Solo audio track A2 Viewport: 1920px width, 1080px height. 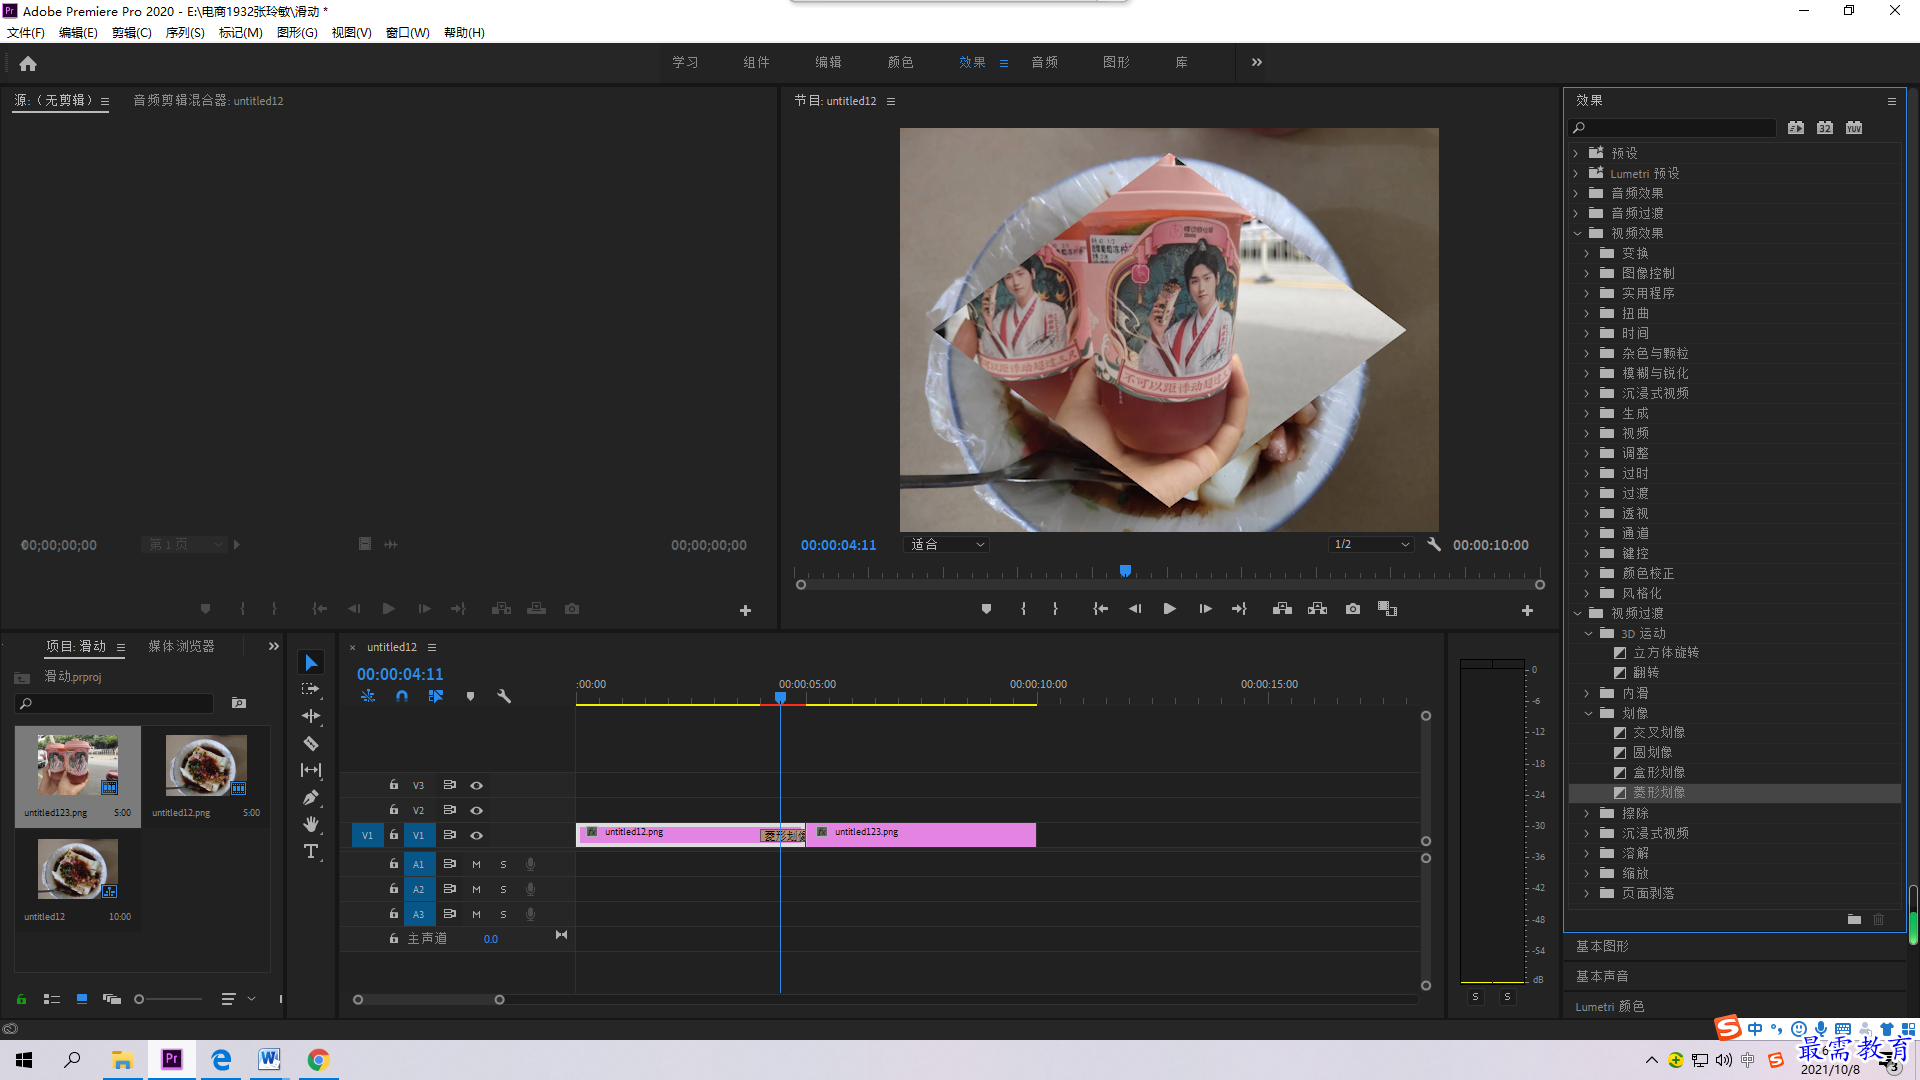(x=503, y=889)
